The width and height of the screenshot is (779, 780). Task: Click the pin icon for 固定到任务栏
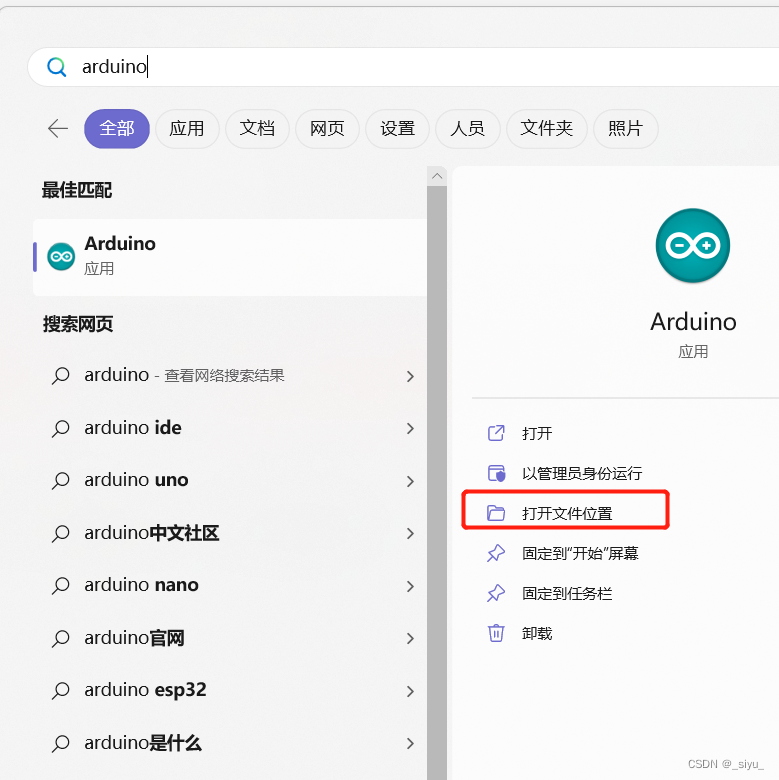coord(496,593)
